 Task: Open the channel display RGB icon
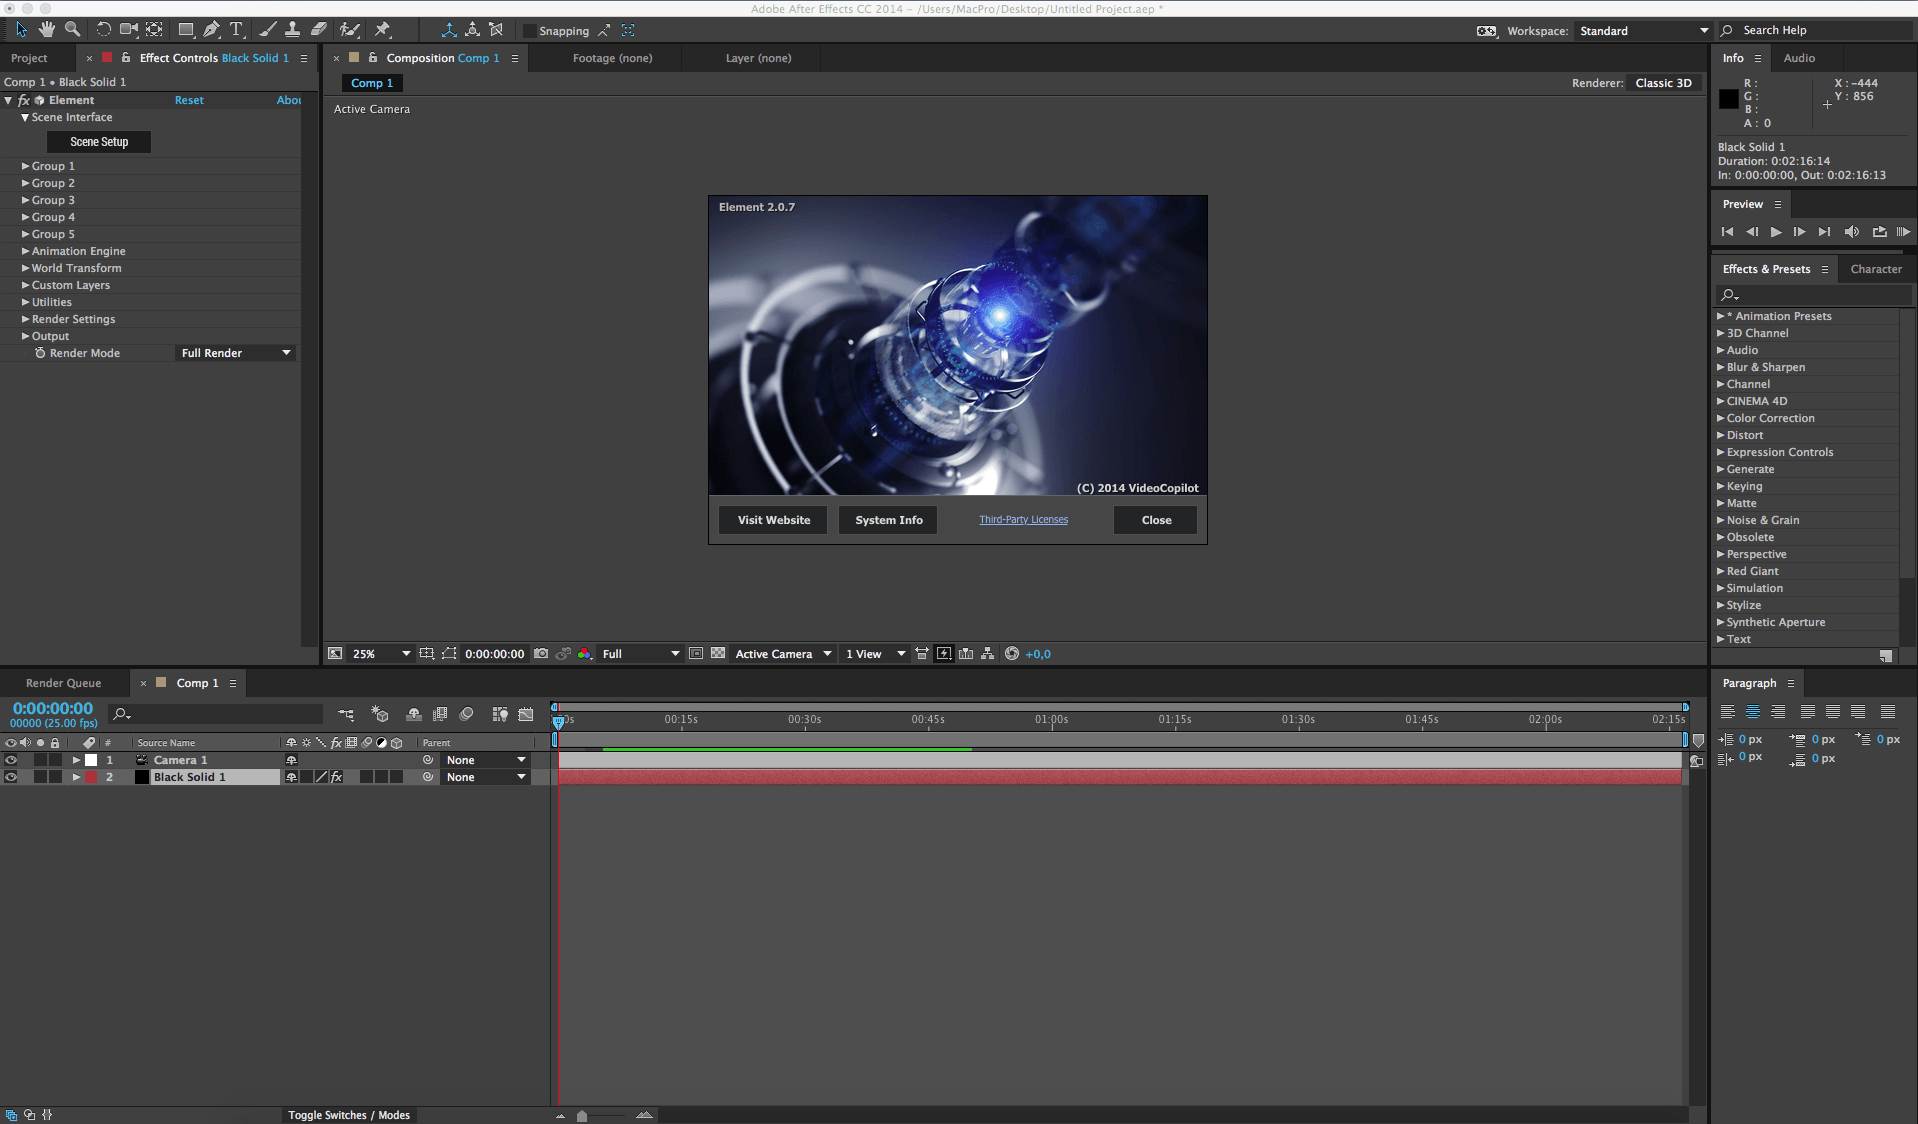pyautogui.click(x=585, y=654)
